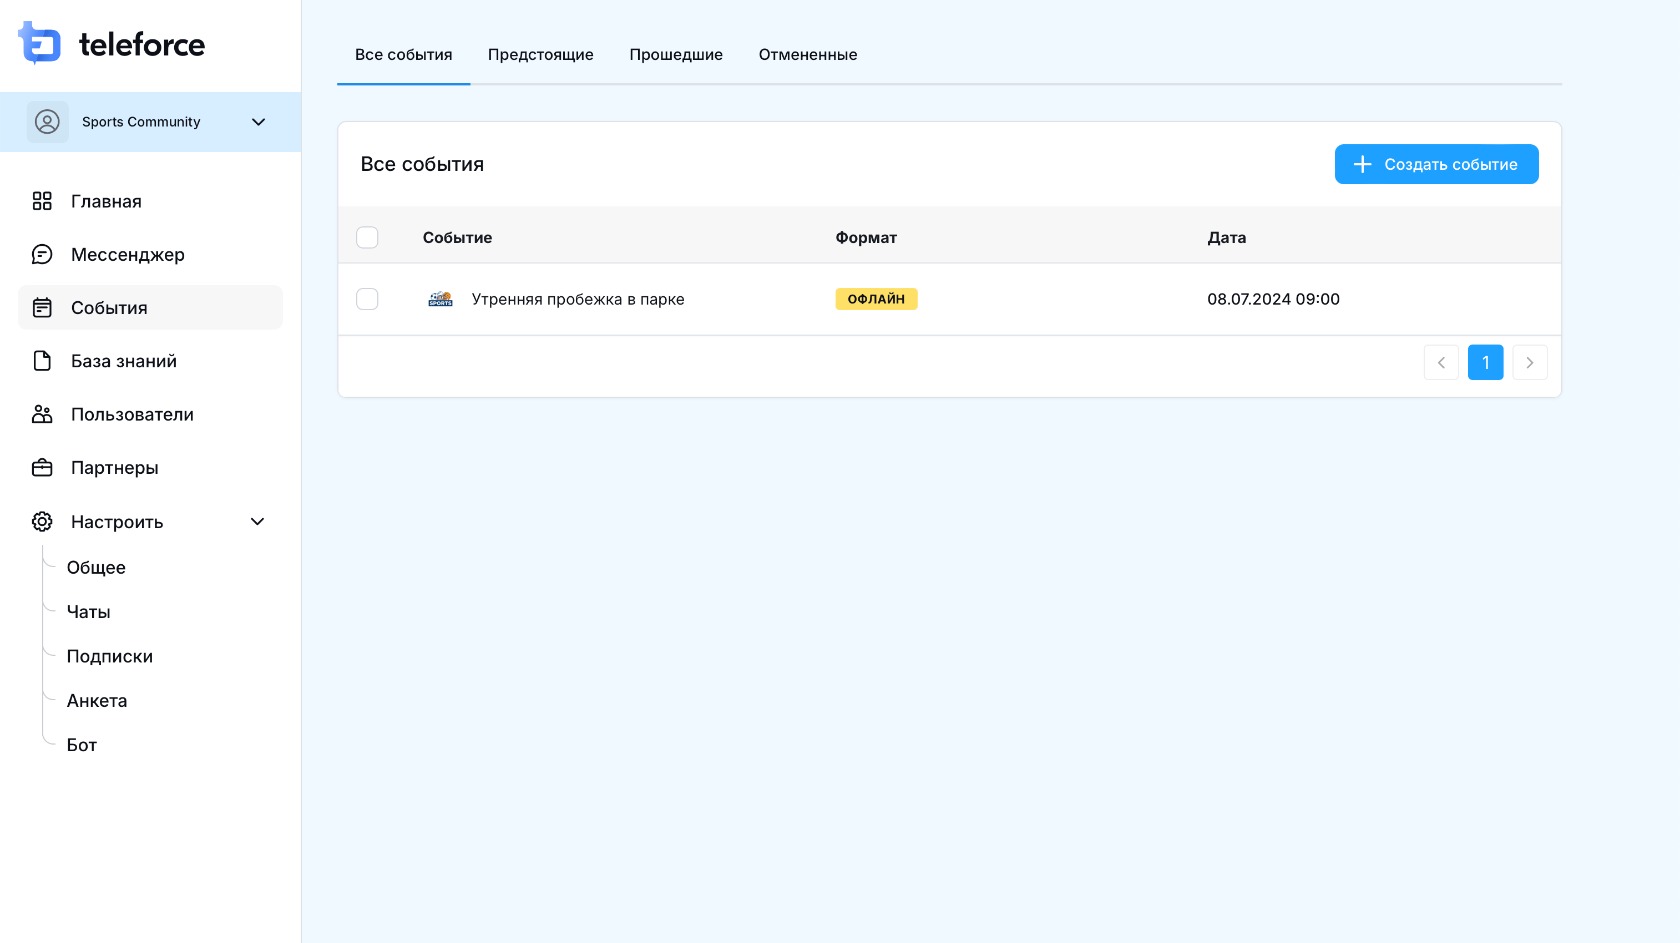Viewport: 1680px width, 943px height.
Task: Click the Формат column header
Action: click(x=866, y=238)
